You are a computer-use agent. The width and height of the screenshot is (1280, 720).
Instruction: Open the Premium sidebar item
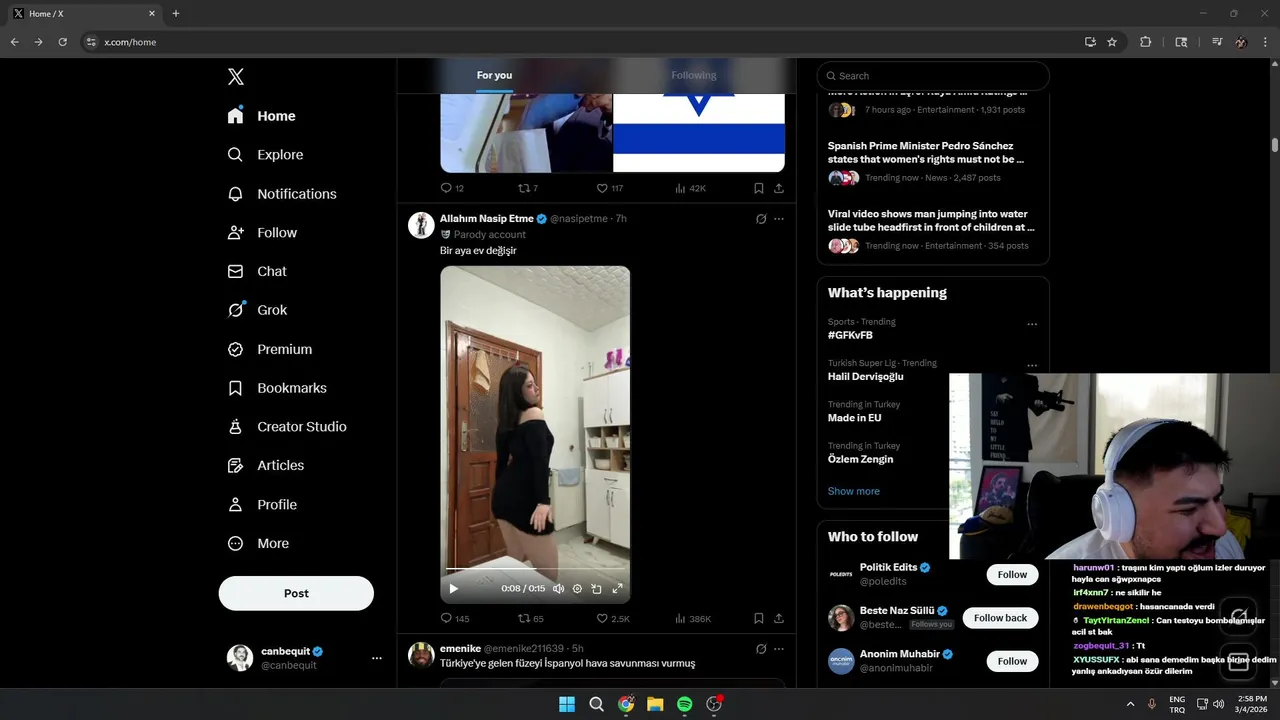270,349
